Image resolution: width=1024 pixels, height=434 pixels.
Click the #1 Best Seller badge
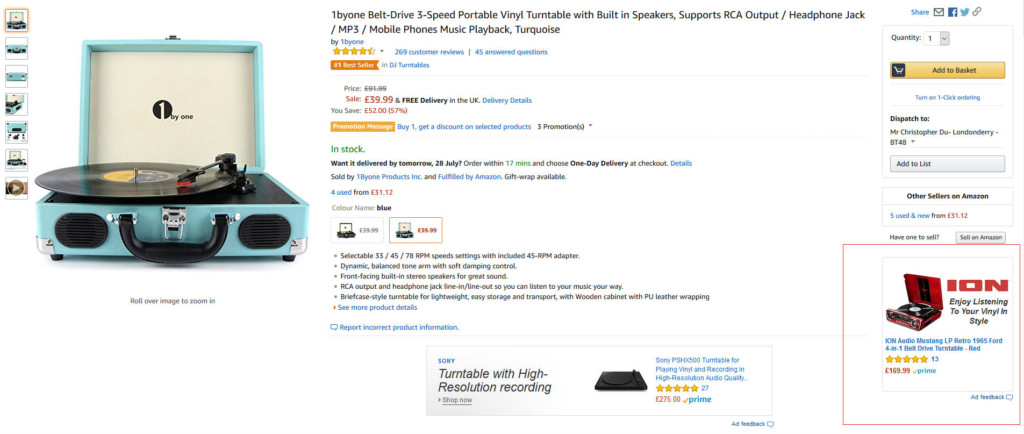(x=354, y=65)
